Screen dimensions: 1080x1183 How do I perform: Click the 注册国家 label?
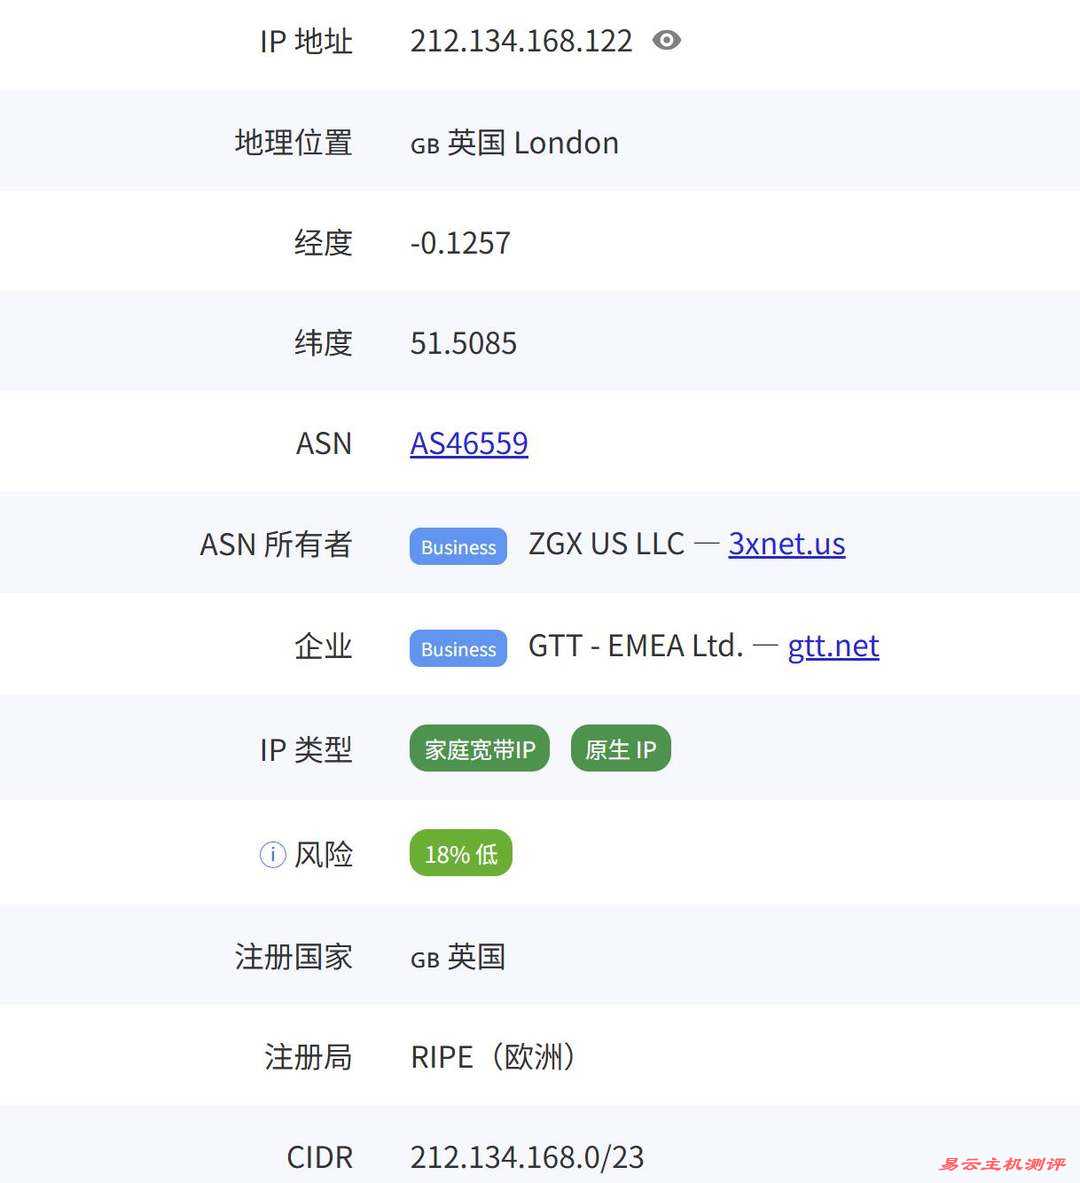click(294, 957)
